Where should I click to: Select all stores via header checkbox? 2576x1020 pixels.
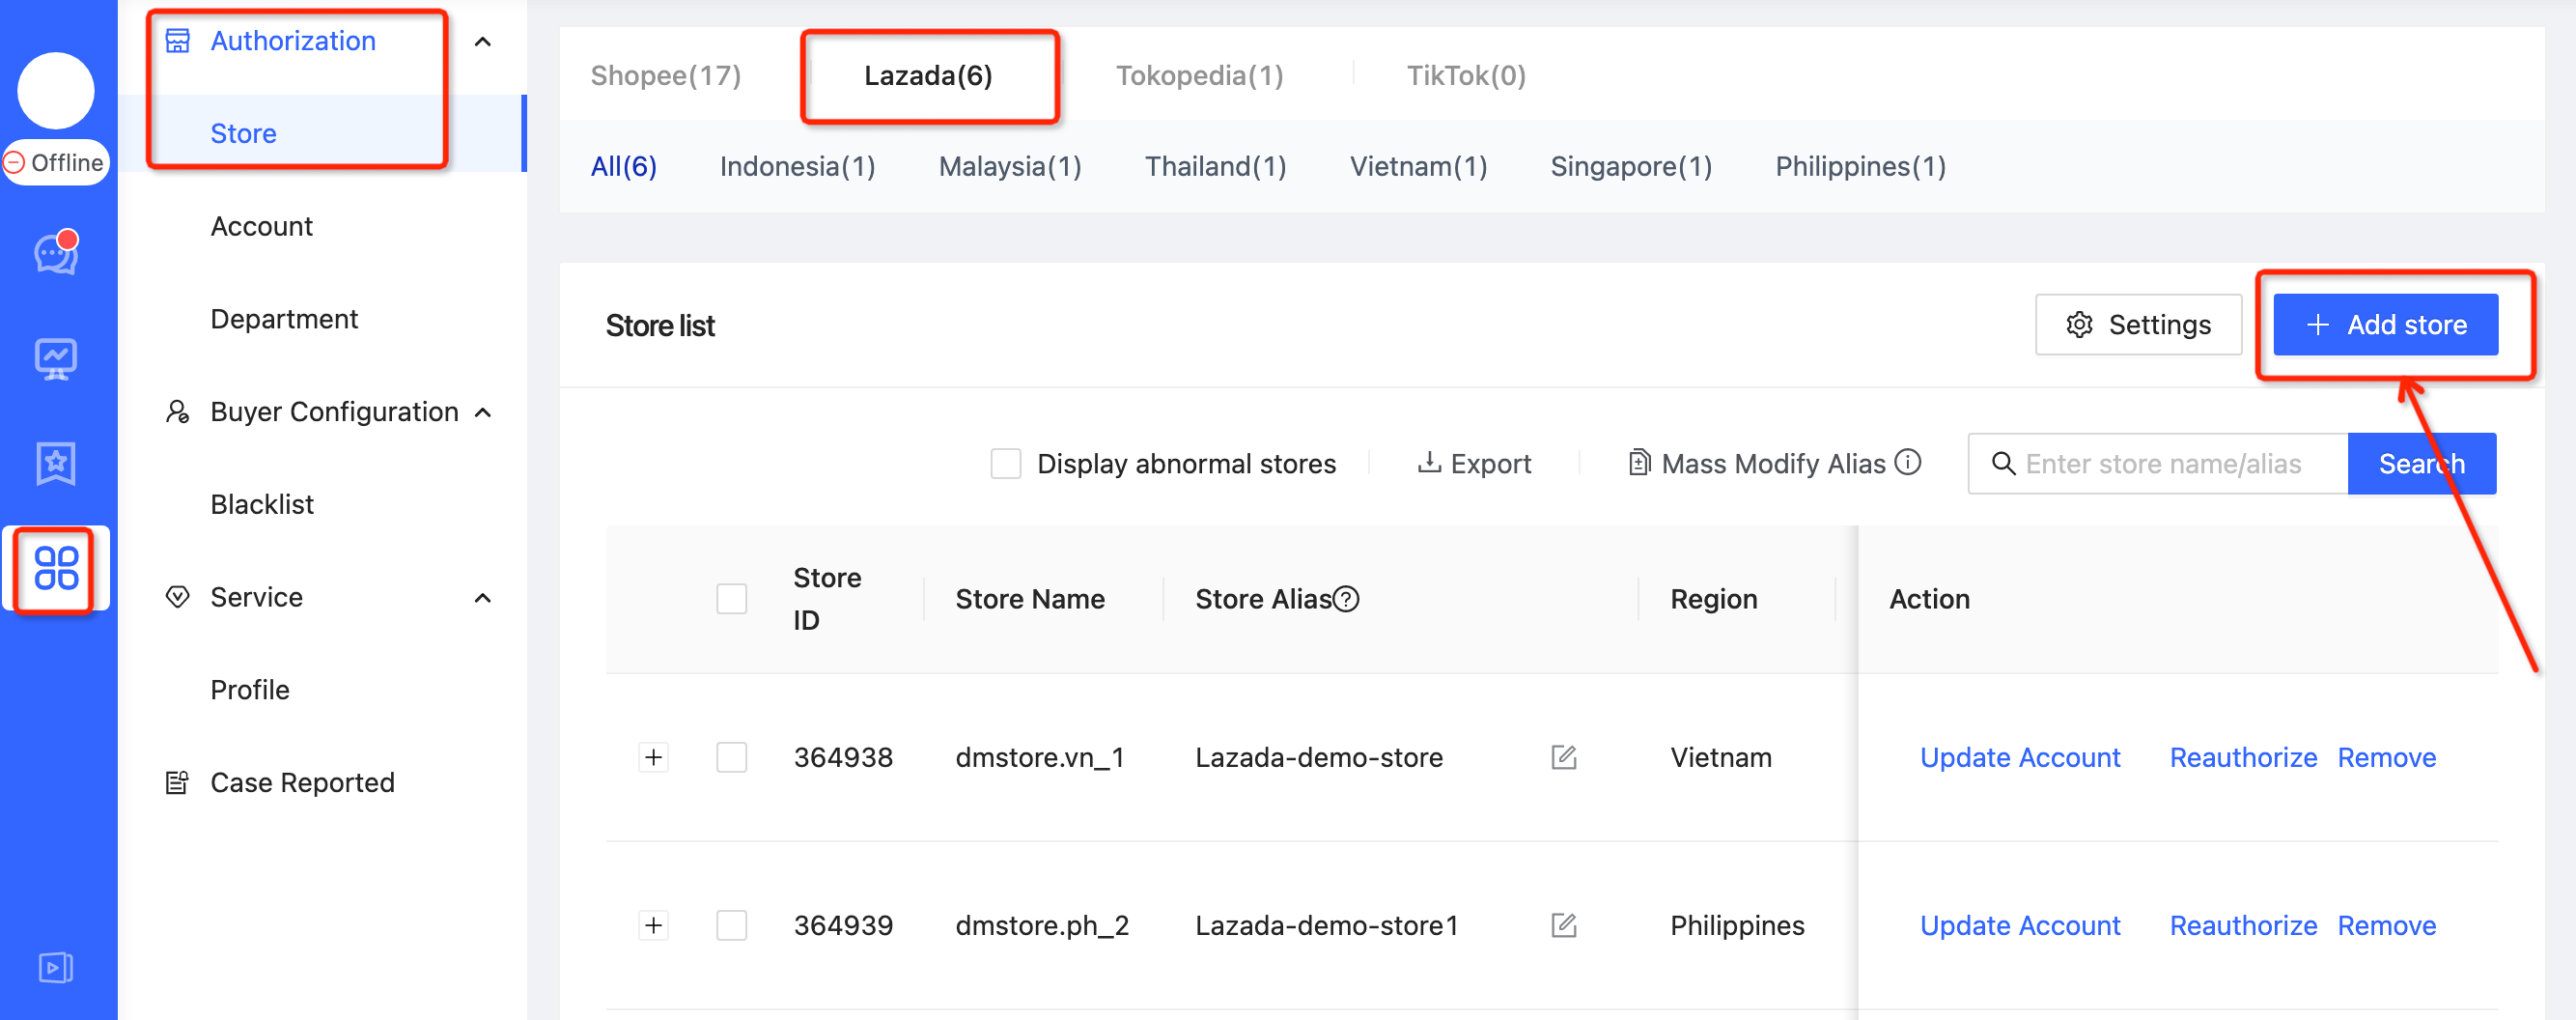(732, 597)
